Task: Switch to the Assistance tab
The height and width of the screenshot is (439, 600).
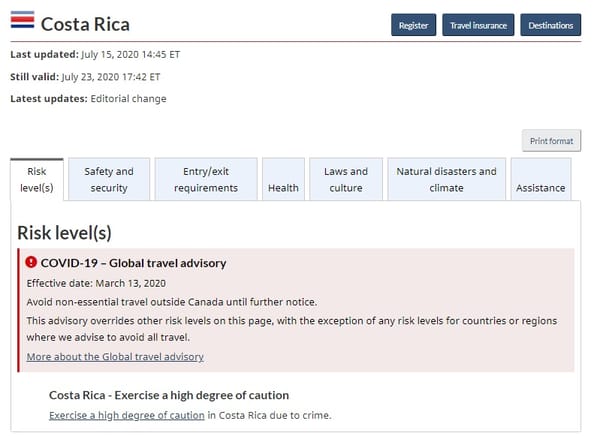Action: (541, 180)
